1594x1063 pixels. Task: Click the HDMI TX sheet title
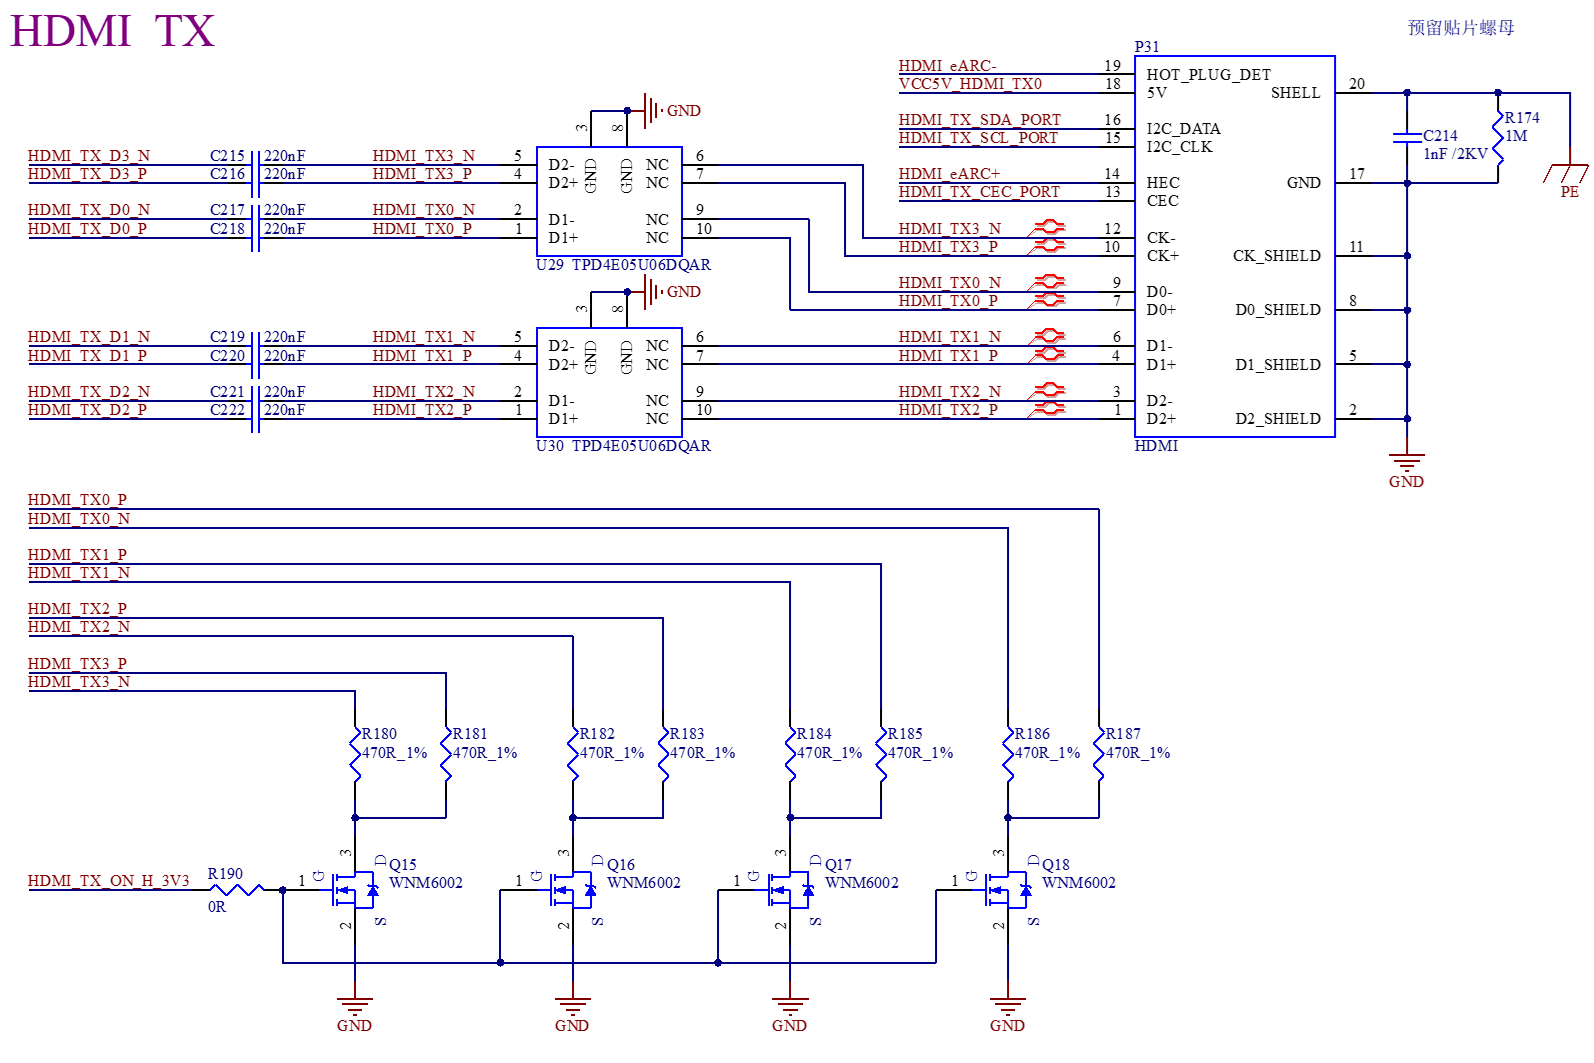click(x=112, y=31)
